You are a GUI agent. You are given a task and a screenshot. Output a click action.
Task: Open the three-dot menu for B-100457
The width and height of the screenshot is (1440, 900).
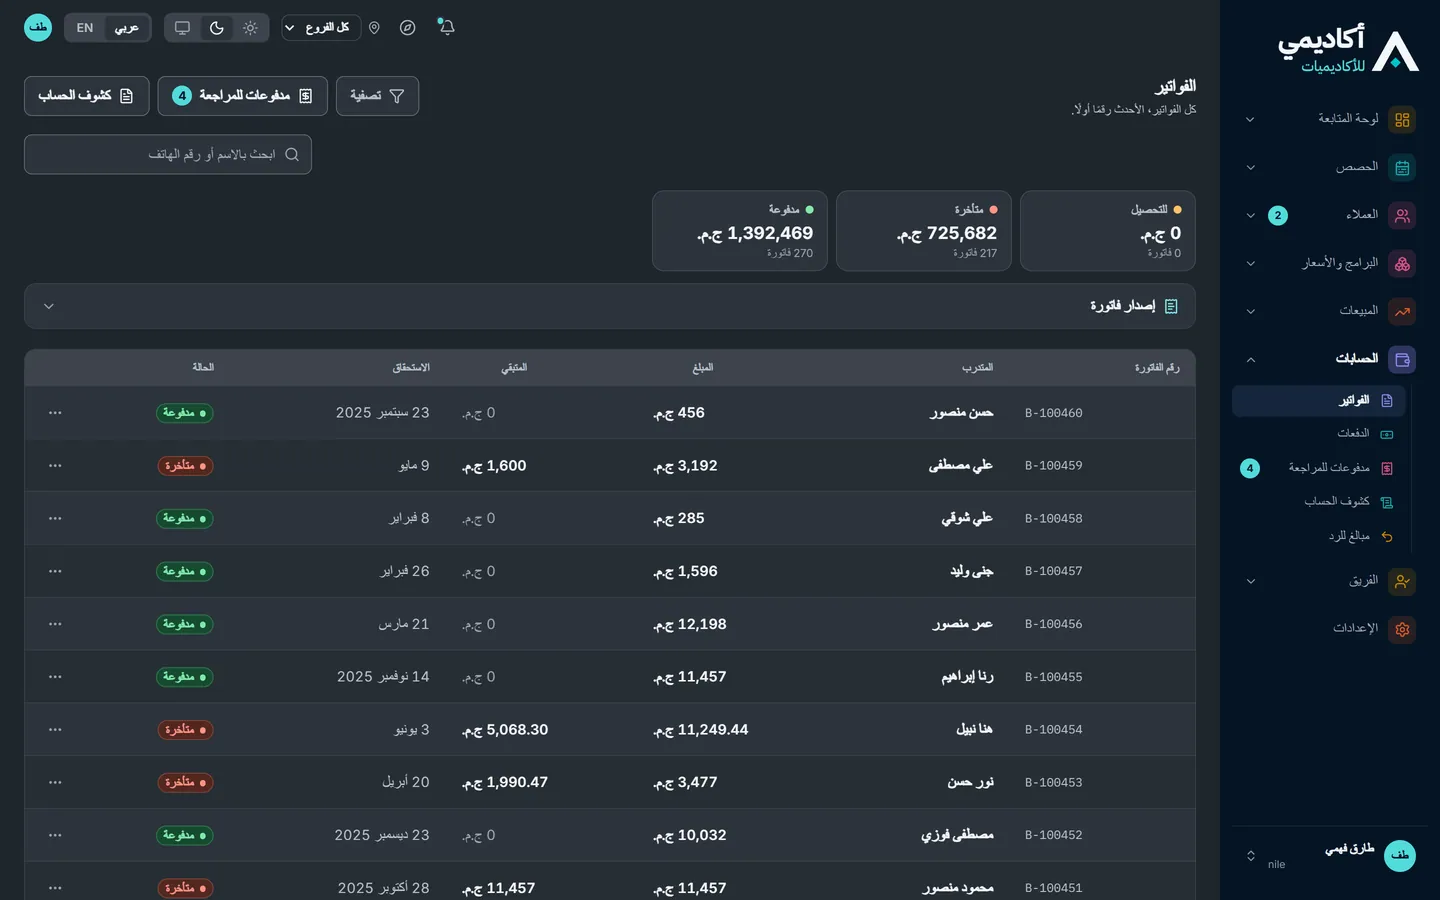55,571
